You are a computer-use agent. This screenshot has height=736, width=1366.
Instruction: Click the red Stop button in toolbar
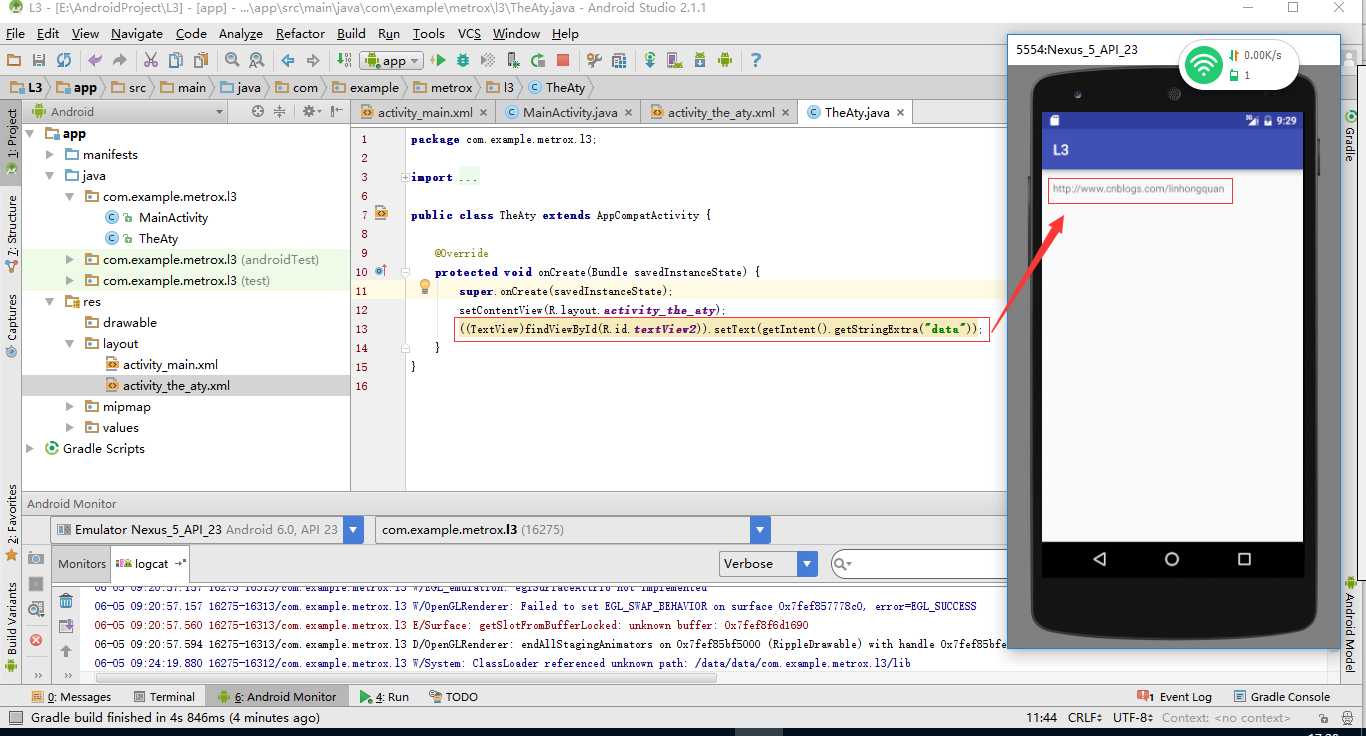[x=563, y=60]
